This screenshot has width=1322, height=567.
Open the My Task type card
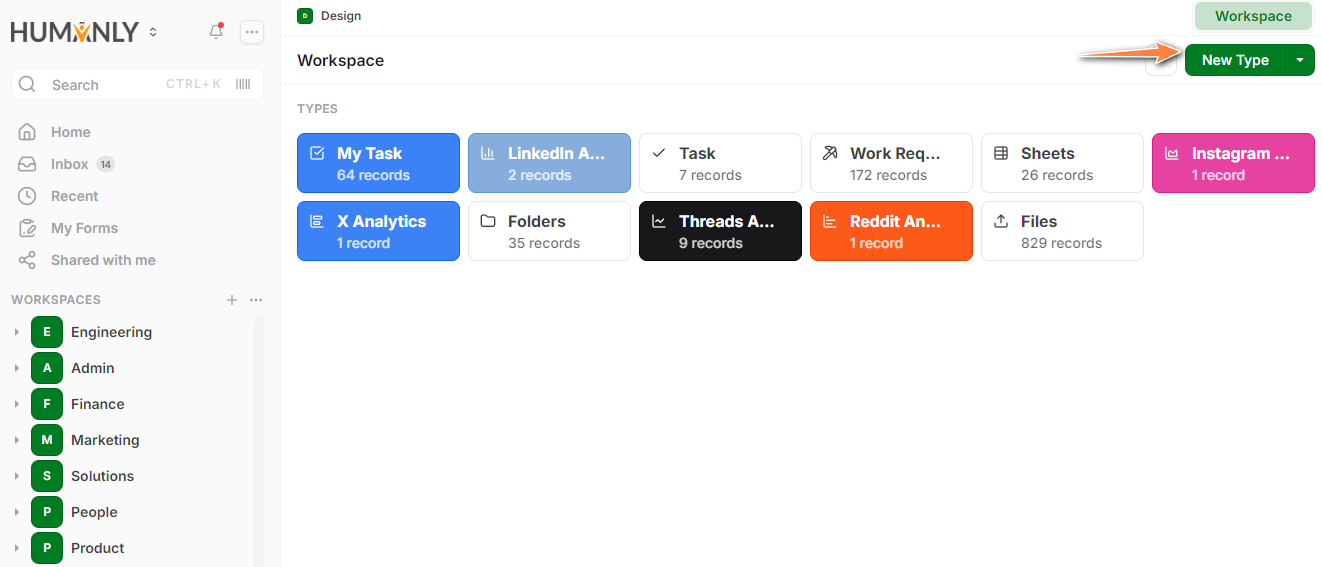pyautogui.click(x=378, y=163)
